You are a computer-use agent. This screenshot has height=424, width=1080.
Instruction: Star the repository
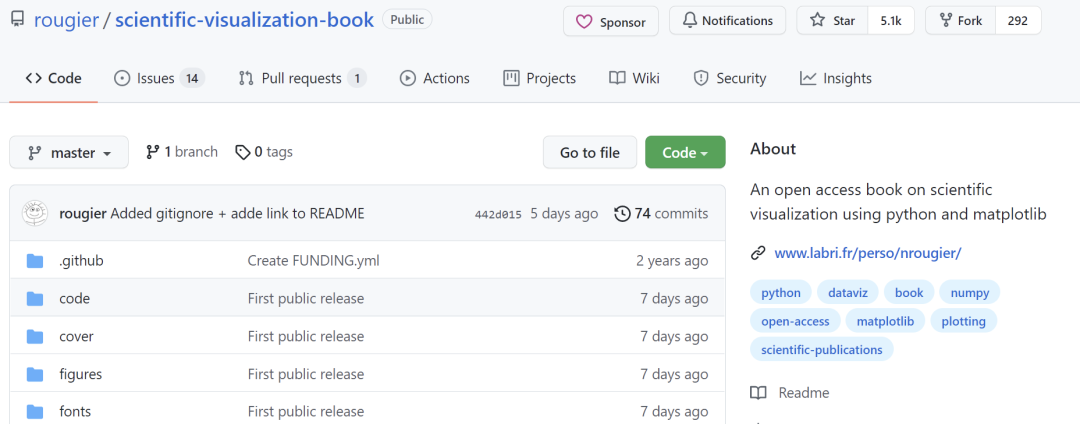coord(832,21)
